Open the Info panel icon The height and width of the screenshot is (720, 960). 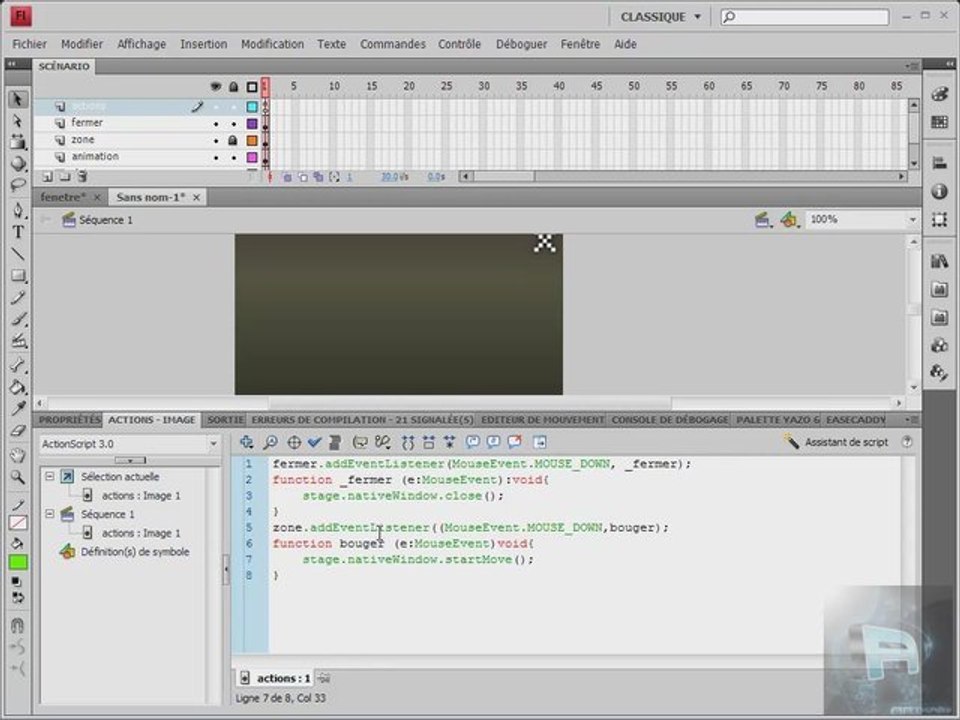pos(939,192)
